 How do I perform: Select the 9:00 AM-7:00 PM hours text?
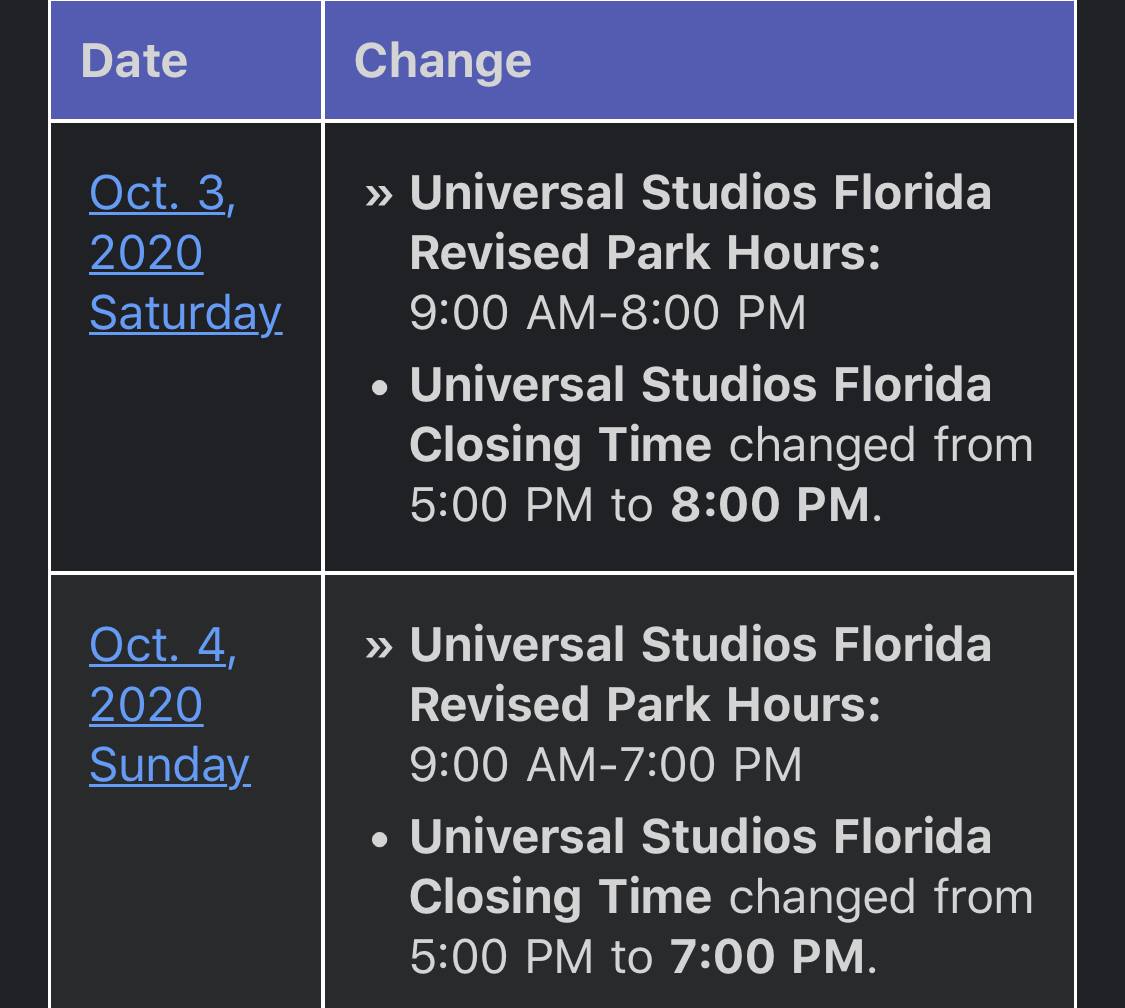[605, 765]
